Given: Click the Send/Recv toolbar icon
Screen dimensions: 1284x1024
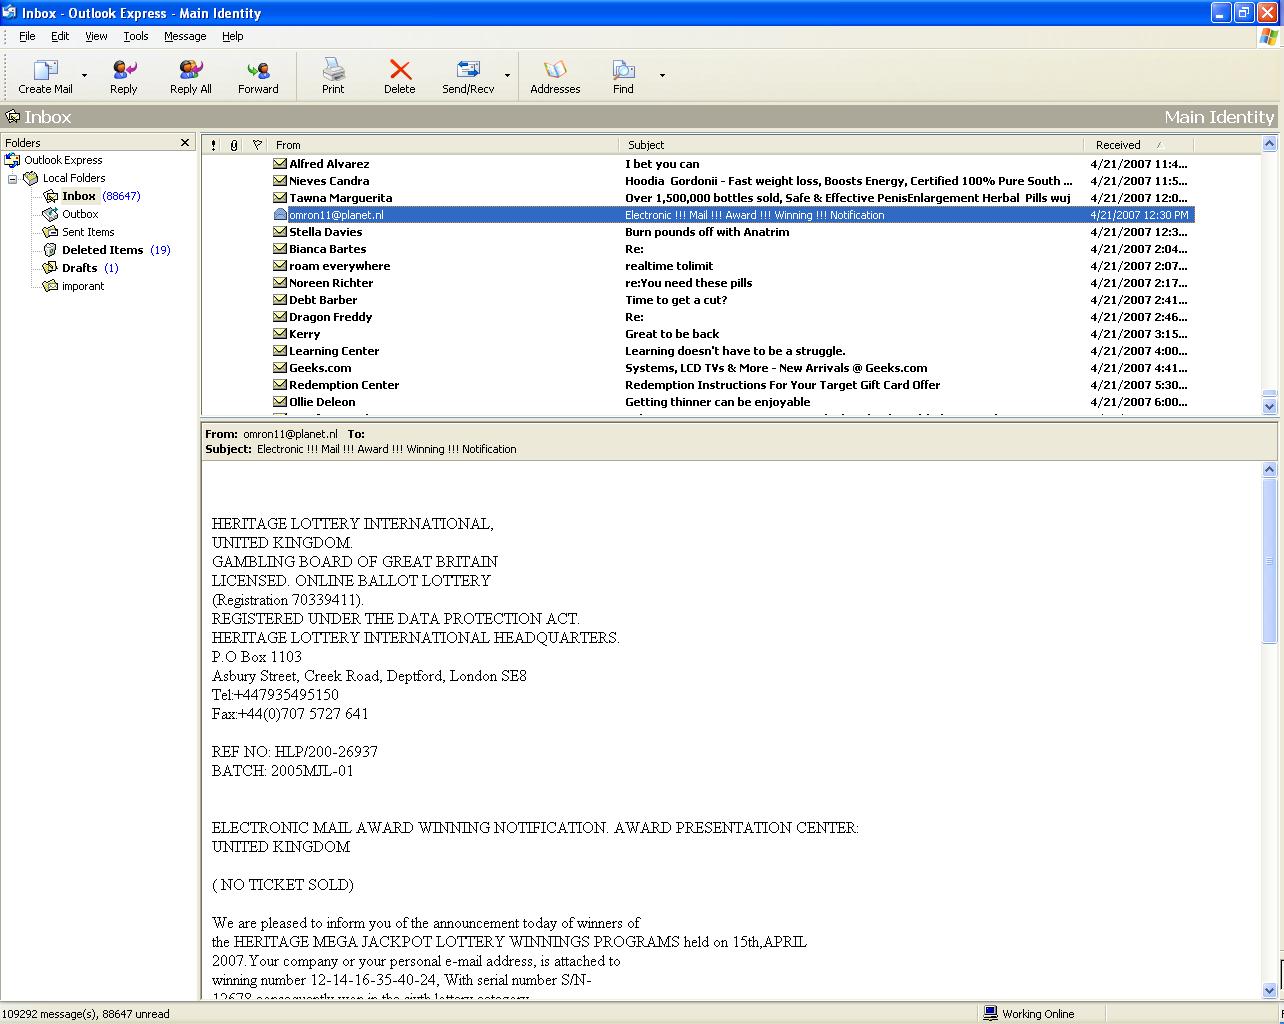Looking at the screenshot, I should [468, 70].
